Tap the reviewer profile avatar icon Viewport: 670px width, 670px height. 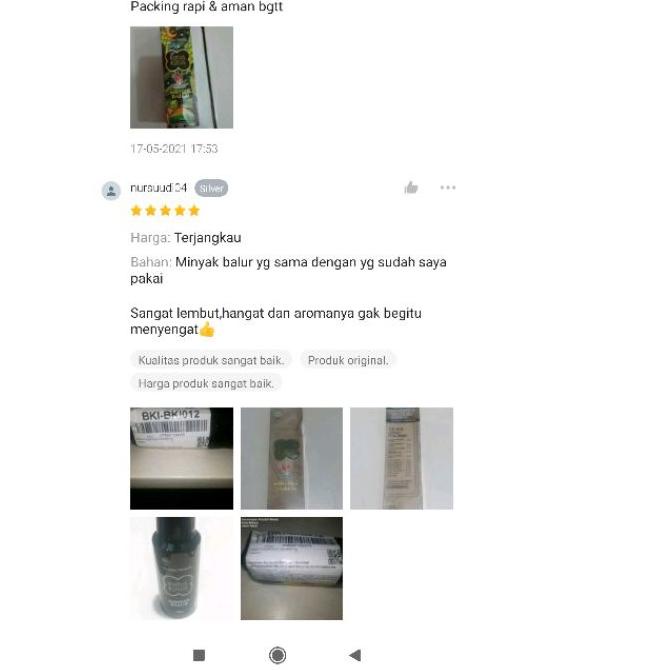111,191
